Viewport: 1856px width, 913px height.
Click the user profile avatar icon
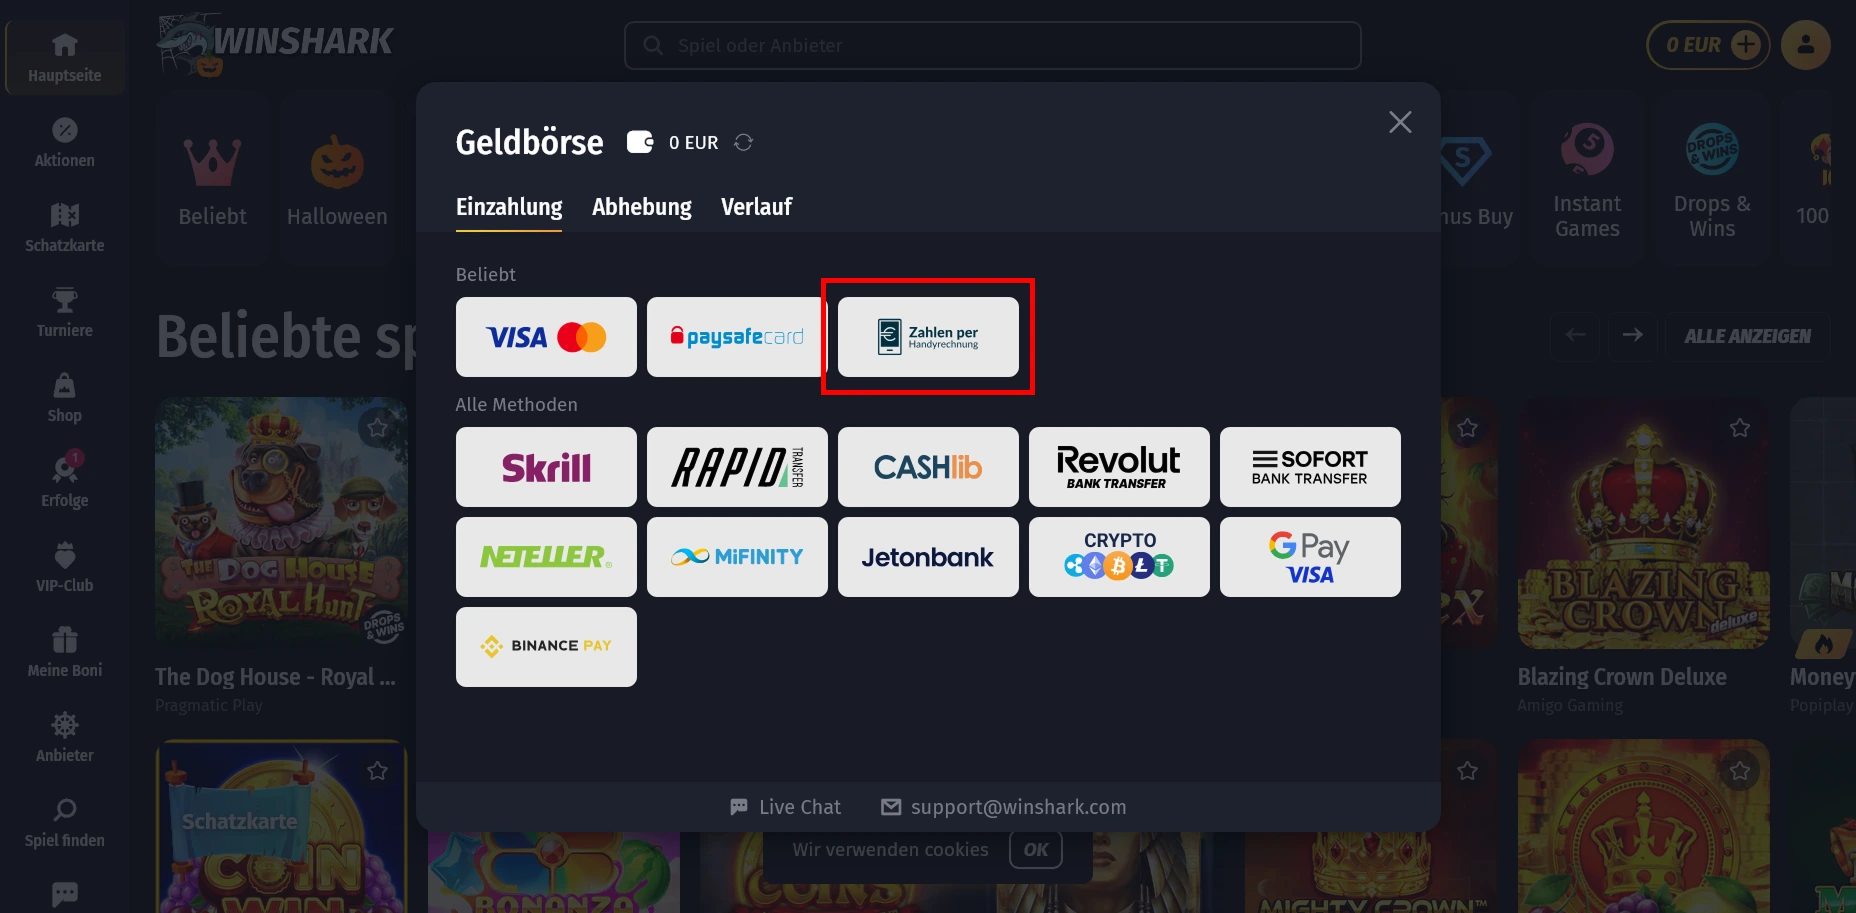click(x=1806, y=45)
